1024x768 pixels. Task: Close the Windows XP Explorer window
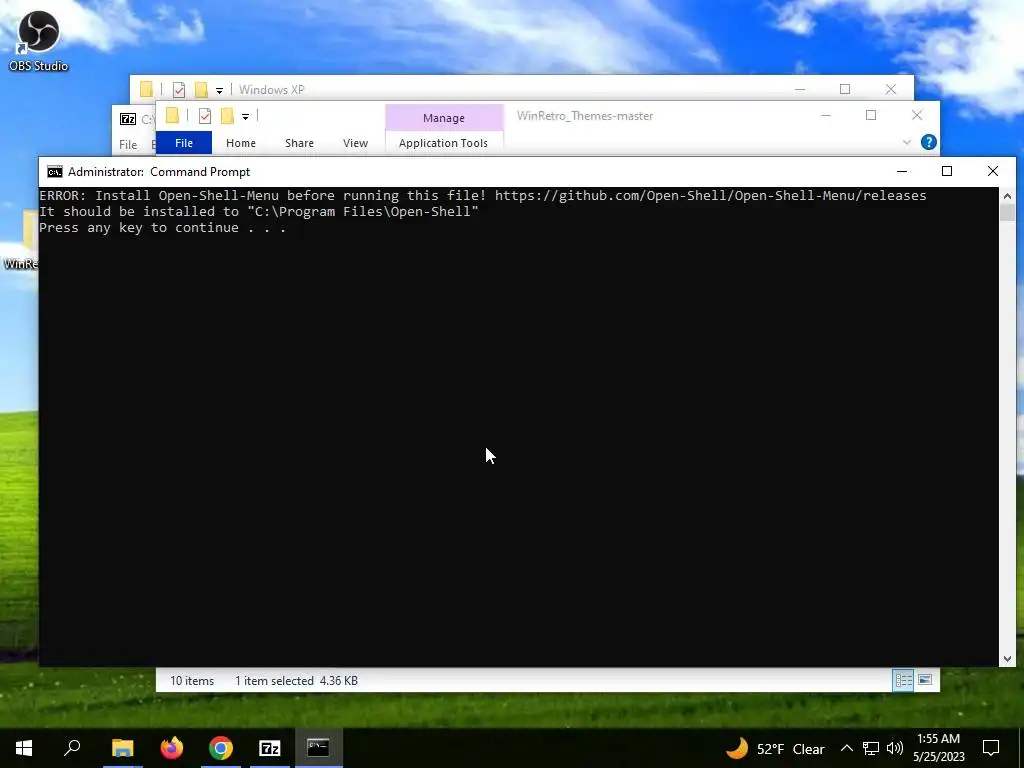click(x=891, y=89)
